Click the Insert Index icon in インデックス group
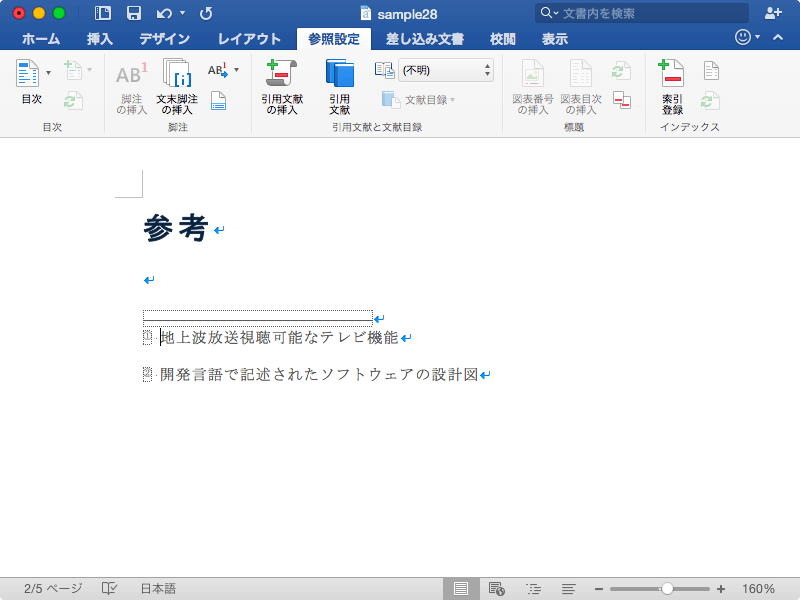 711,70
